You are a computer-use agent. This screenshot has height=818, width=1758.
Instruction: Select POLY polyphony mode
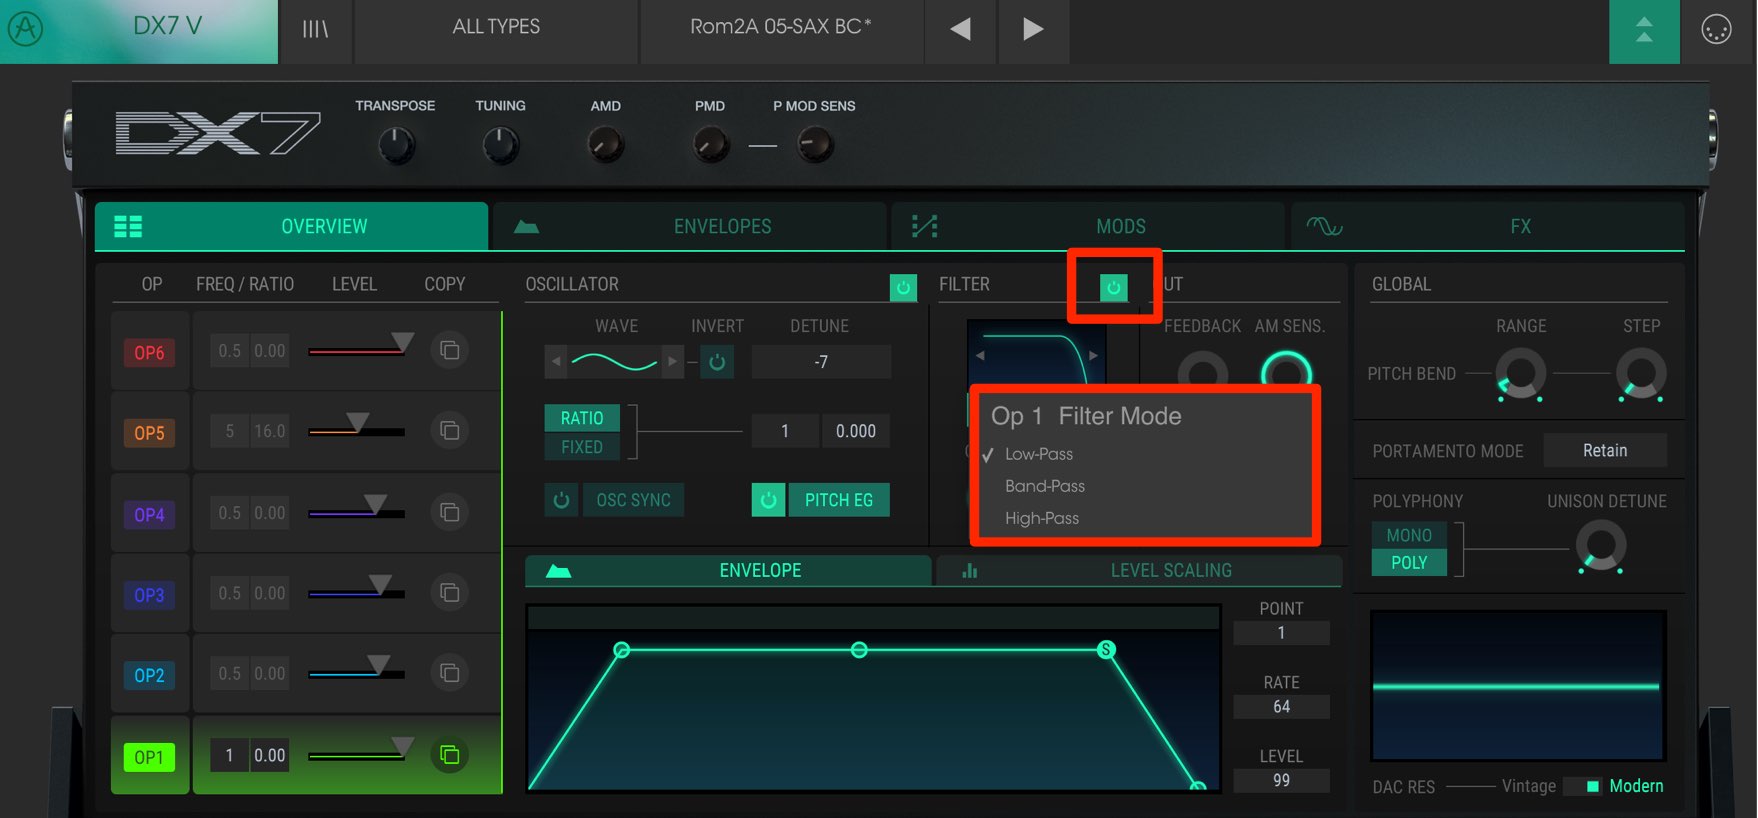(x=1409, y=563)
